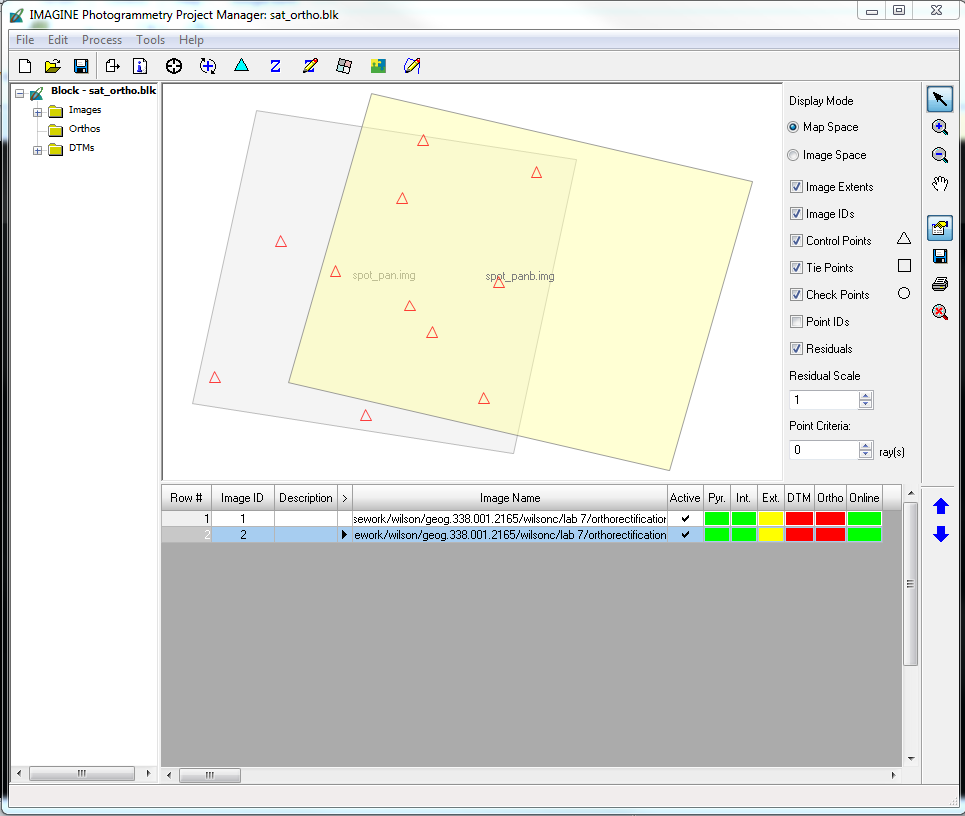Click the Online column header
This screenshot has width=965, height=816.
click(x=864, y=498)
